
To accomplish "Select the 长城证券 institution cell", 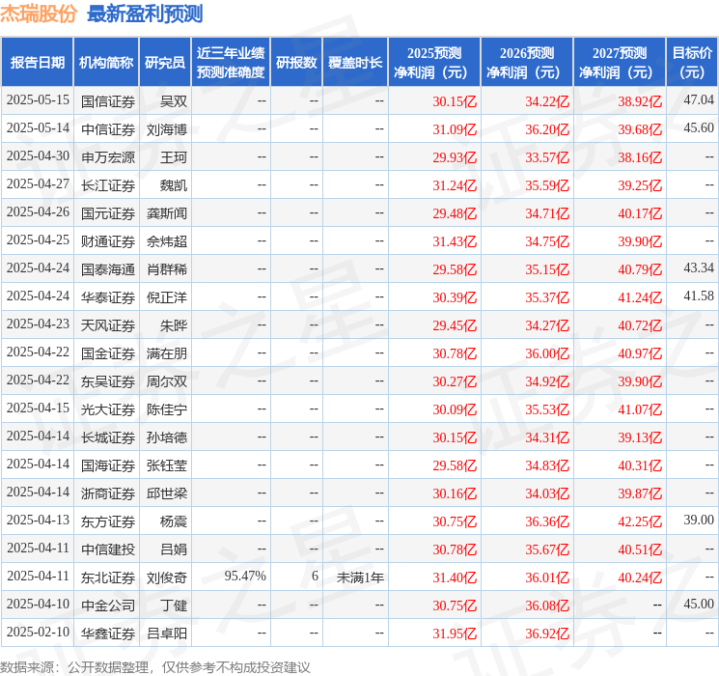I will [108, 437].
